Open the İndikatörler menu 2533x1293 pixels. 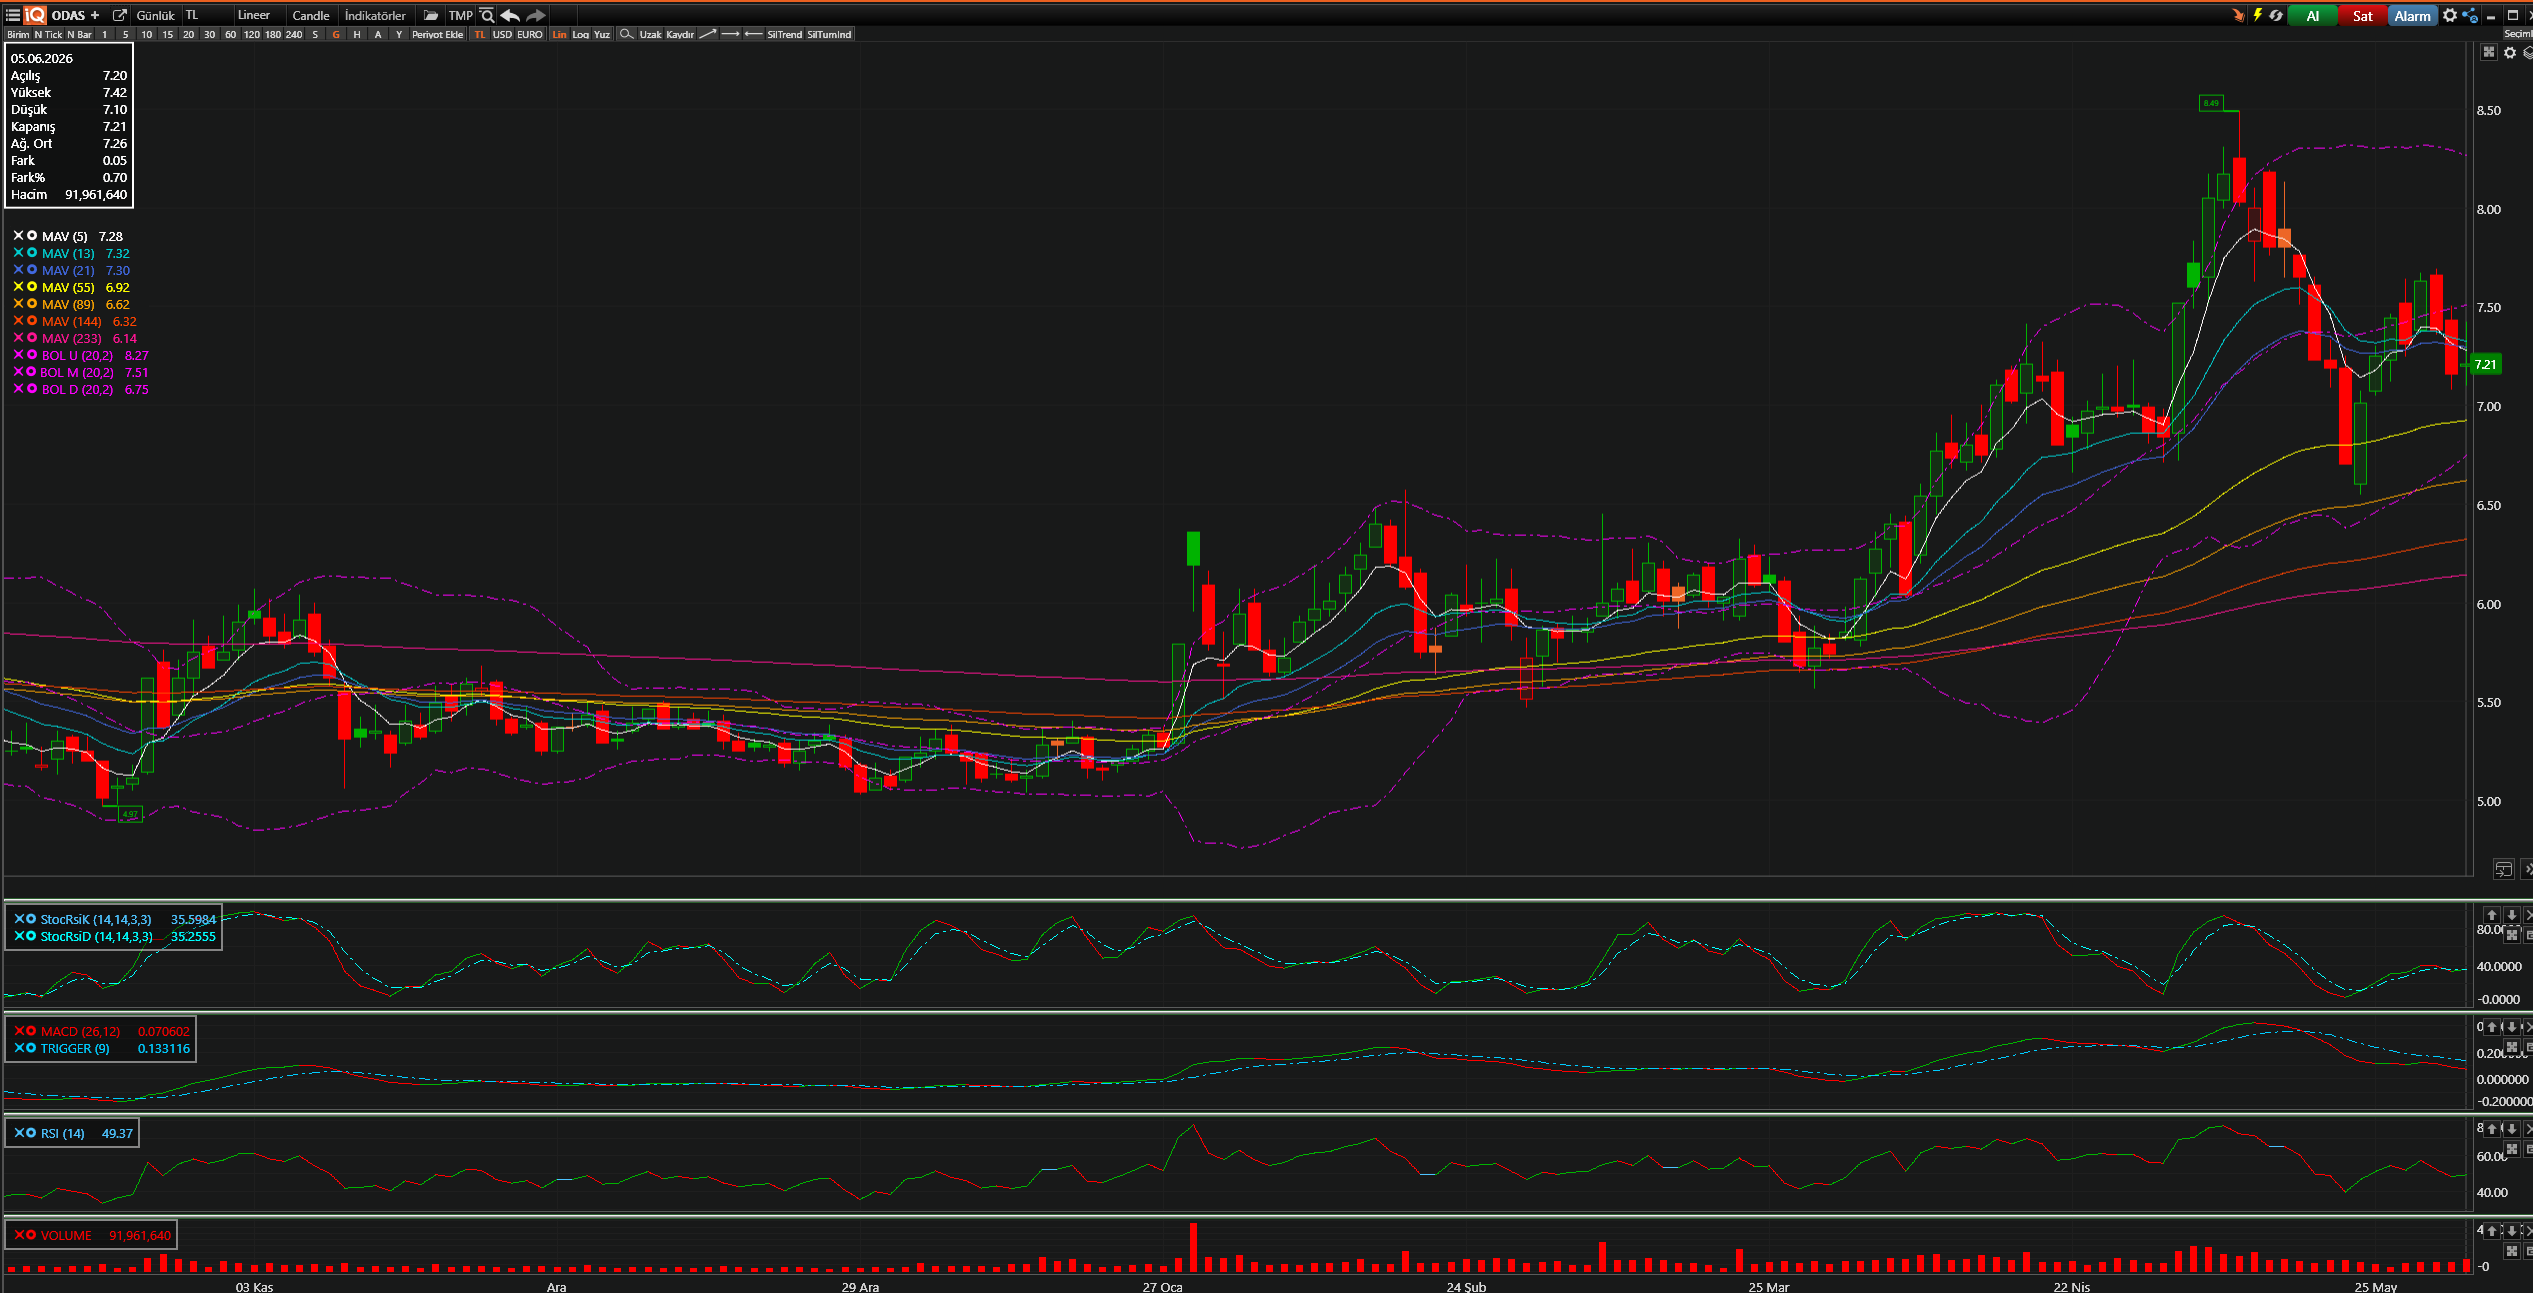(376, 15)
